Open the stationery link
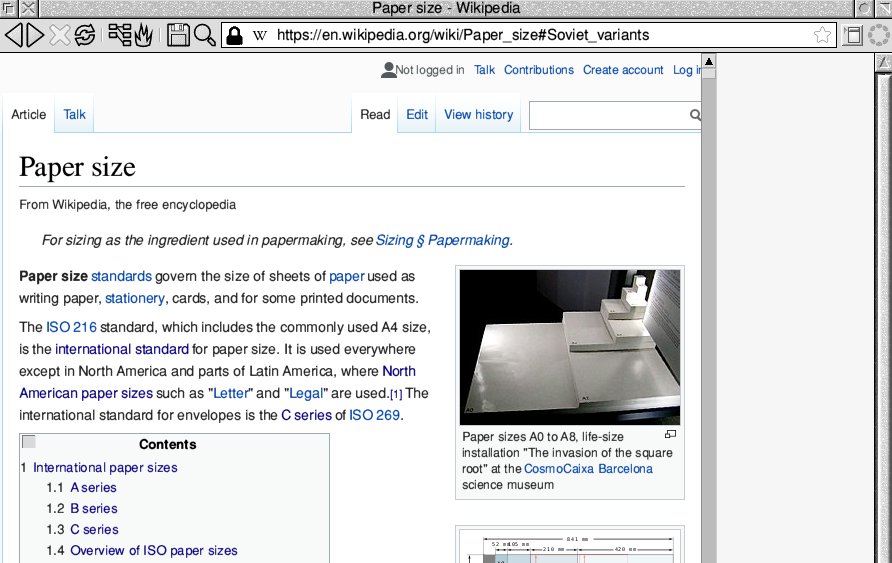 point(135,299)
